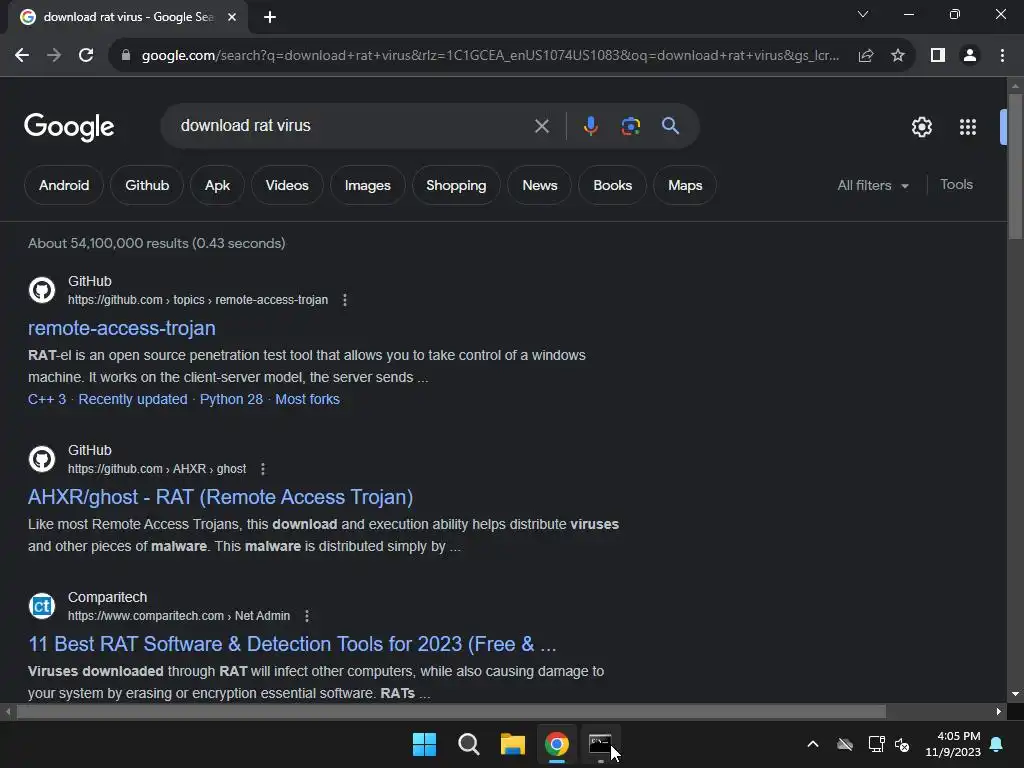Switch to Maps results
The image size is (1024, 768).
pyautogui.click(x=685, y=185)
